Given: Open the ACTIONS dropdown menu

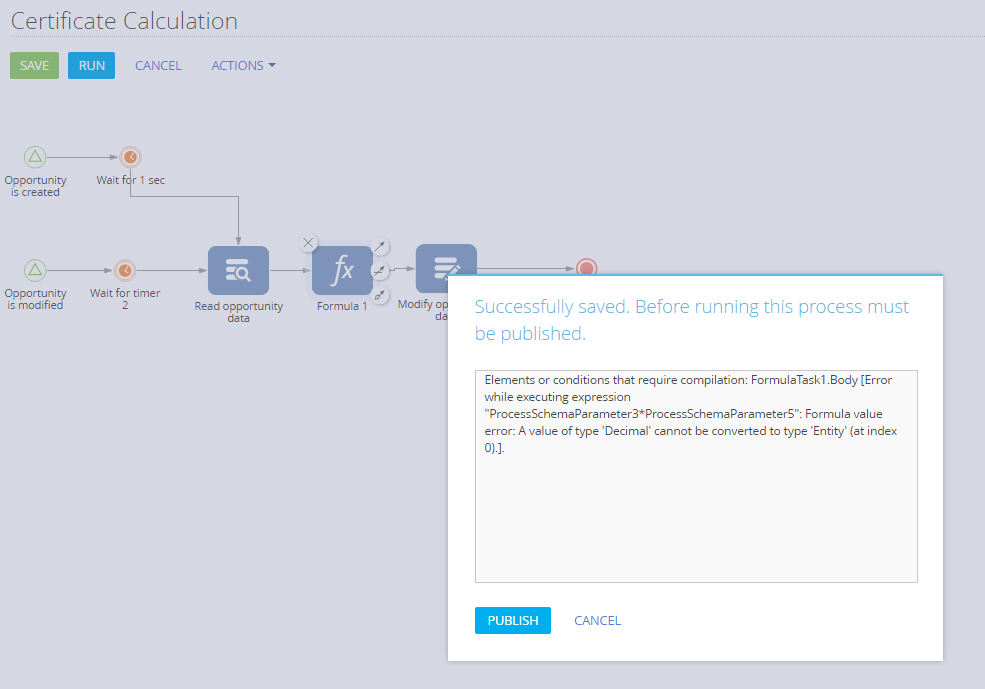Looking at the screenshot, I should [243, 65].
